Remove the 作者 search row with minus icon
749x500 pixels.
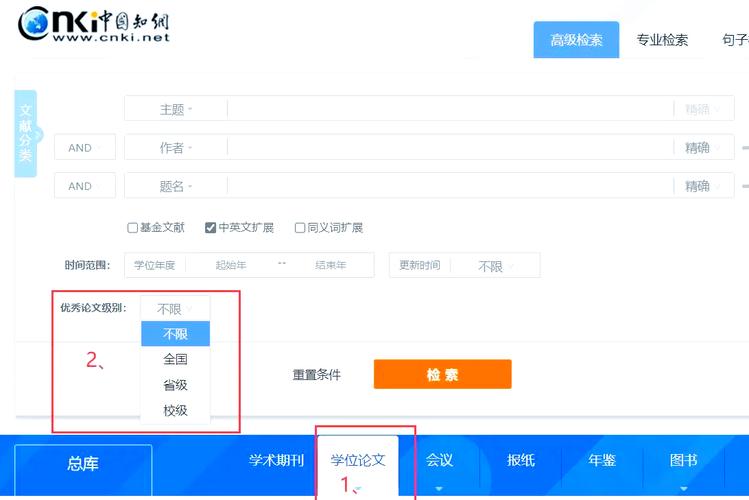click(744, 148)
